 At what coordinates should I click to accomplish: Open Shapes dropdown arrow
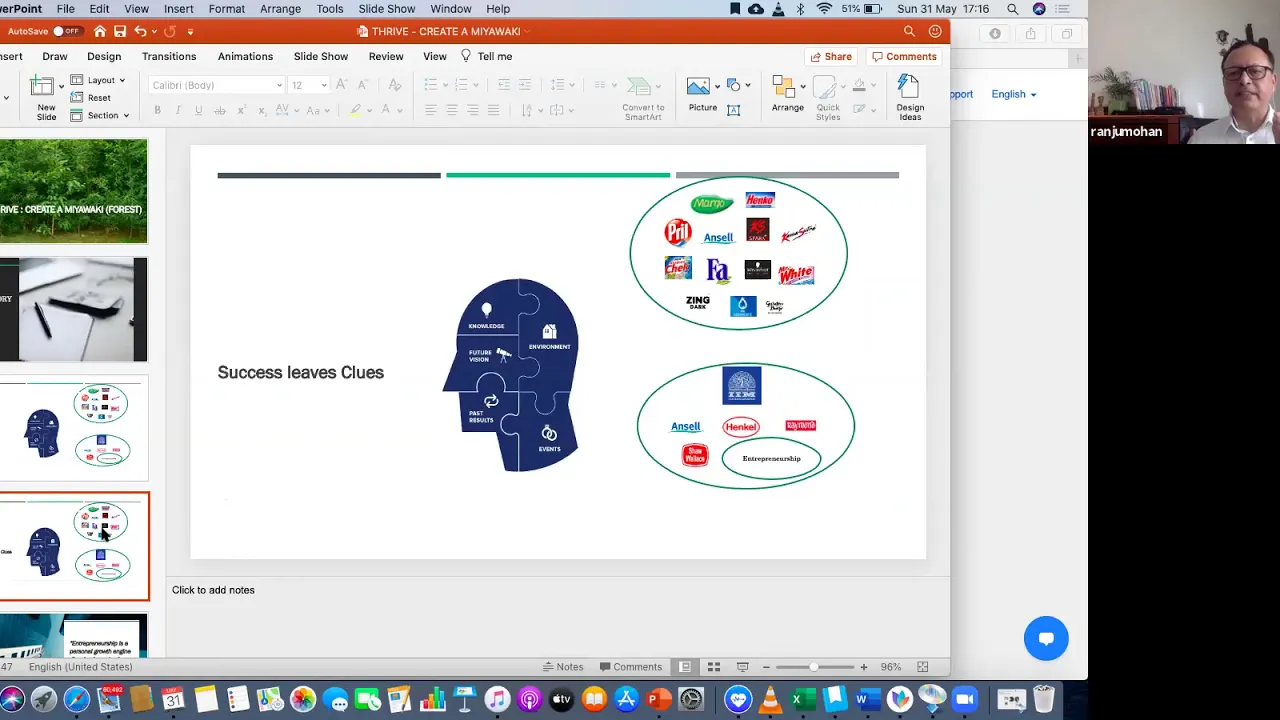pos(748,86)
